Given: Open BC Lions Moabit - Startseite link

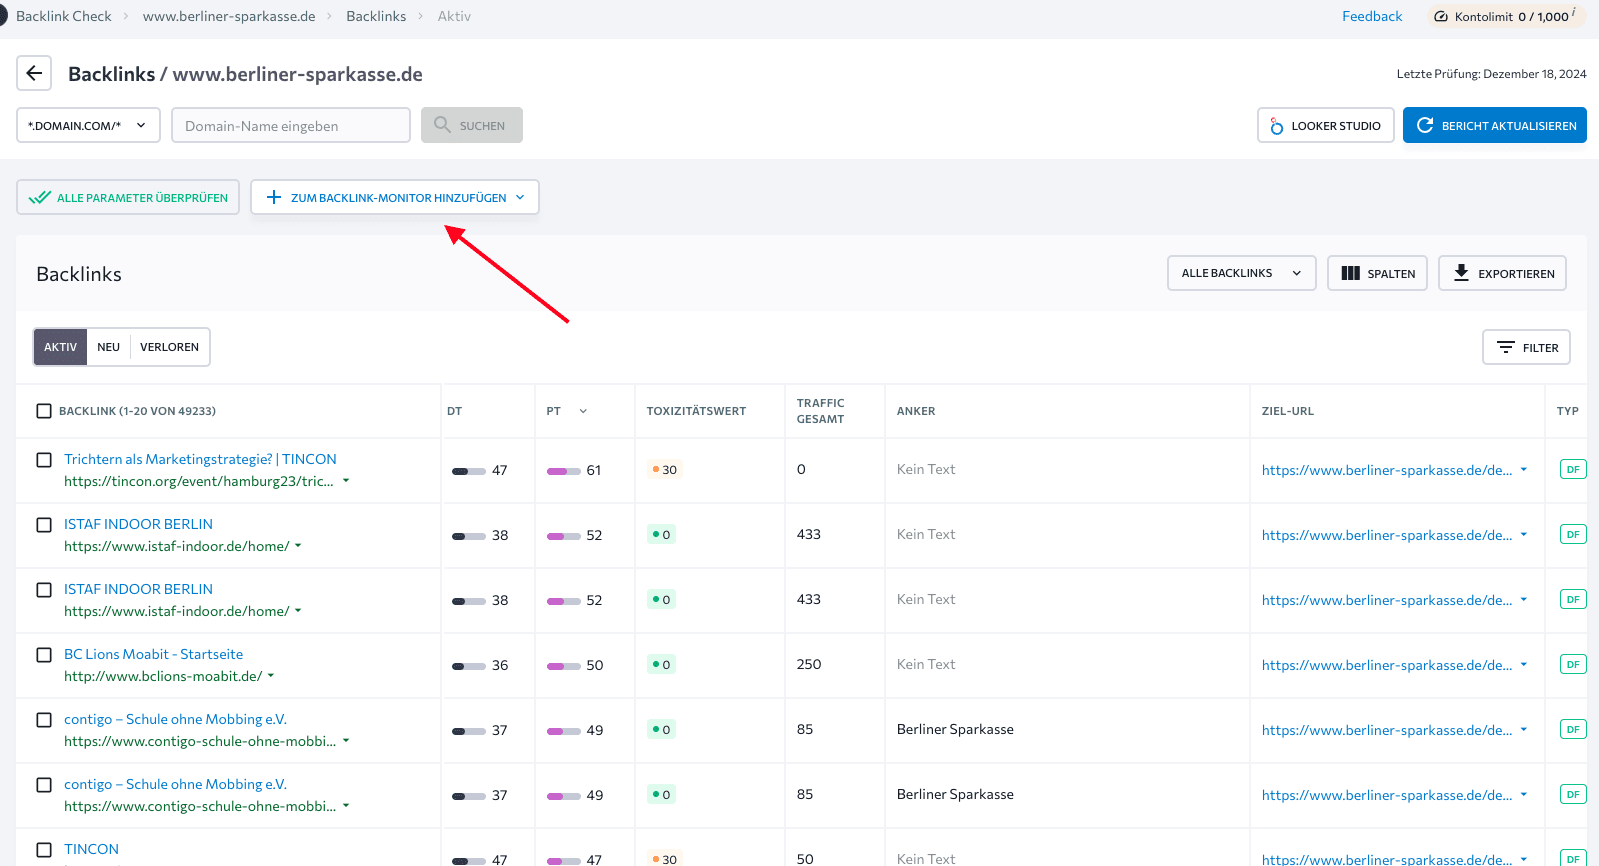Looking at the screenshot, I should [x=153, y=654].
